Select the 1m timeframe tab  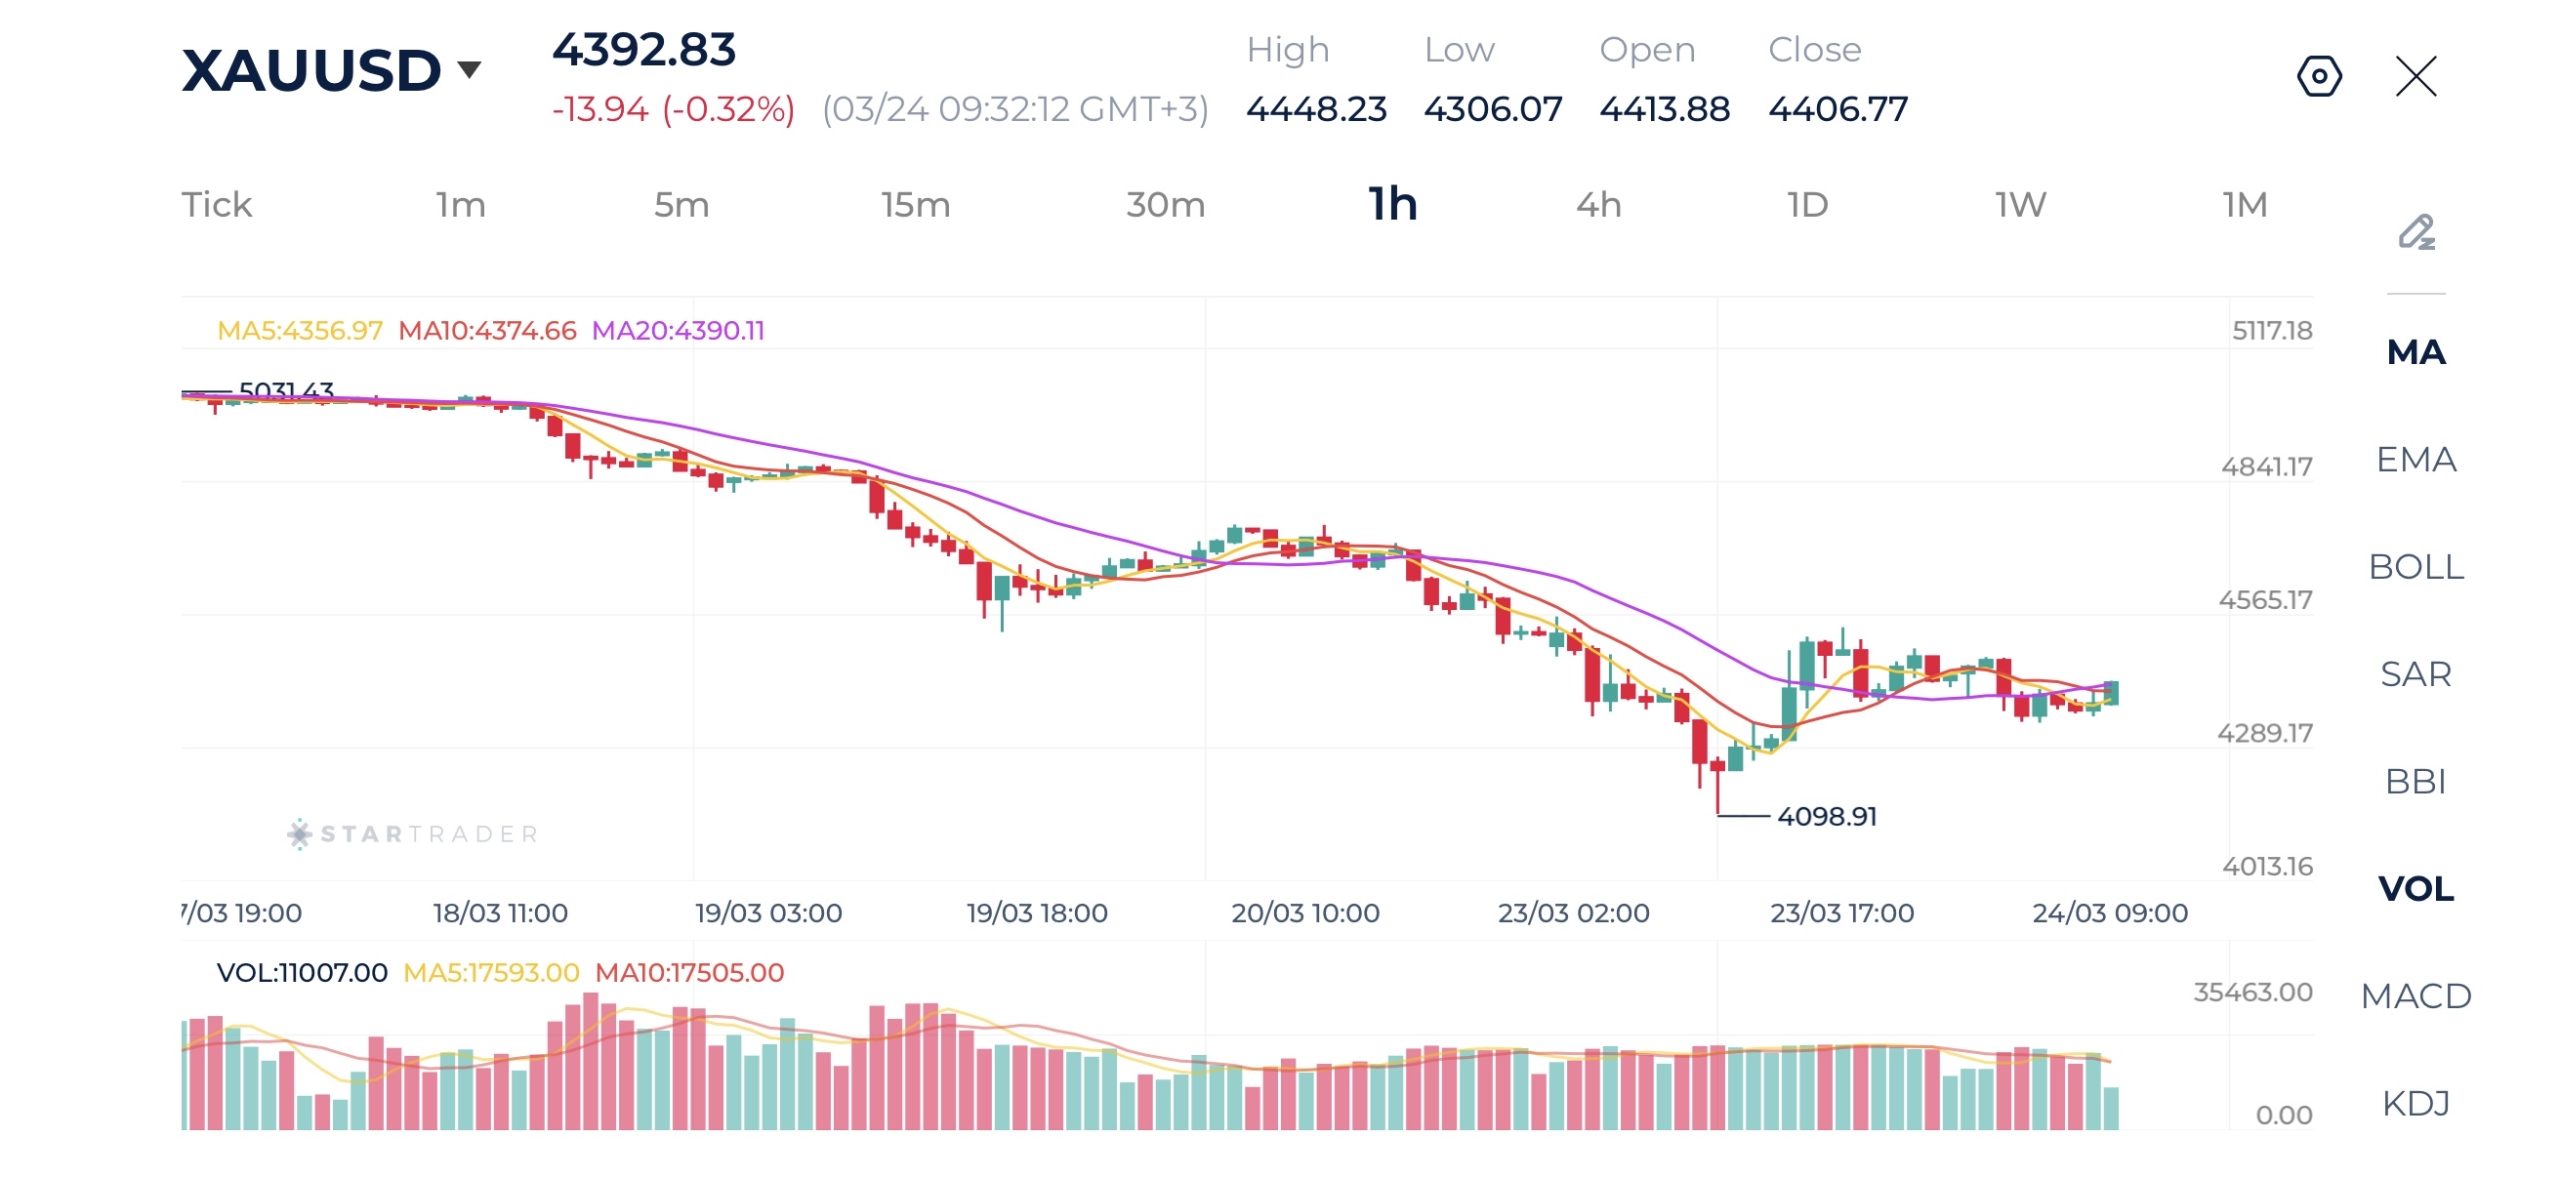tap(460, 205)
